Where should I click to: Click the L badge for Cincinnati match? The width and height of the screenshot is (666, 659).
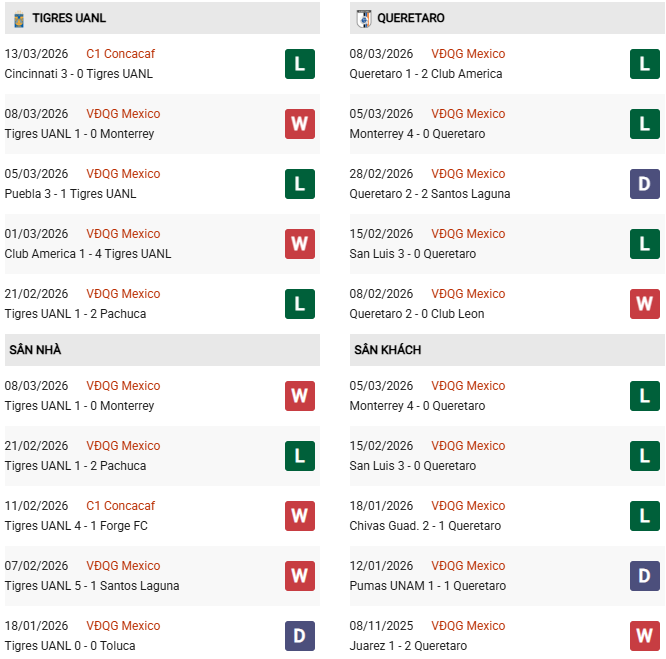(x=299, y=64)
